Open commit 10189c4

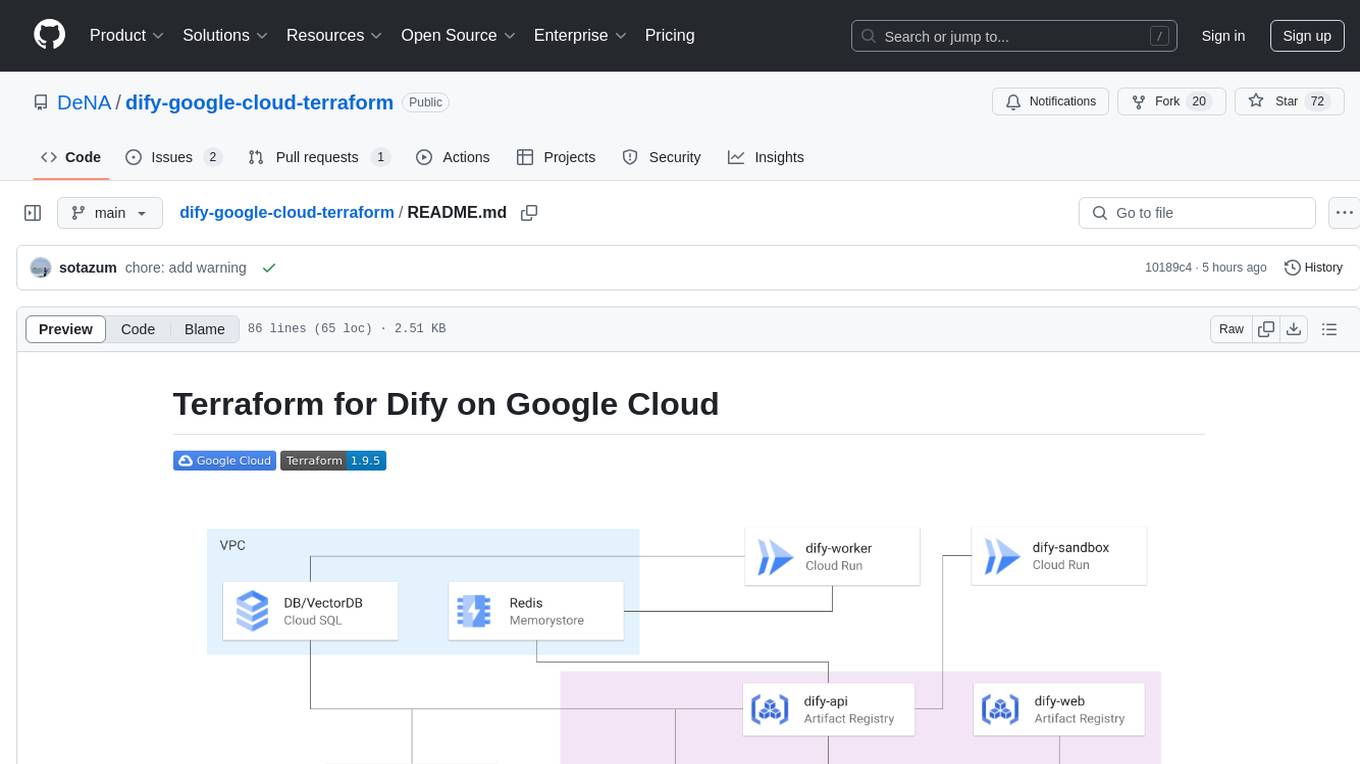(x=1168, y=268)
